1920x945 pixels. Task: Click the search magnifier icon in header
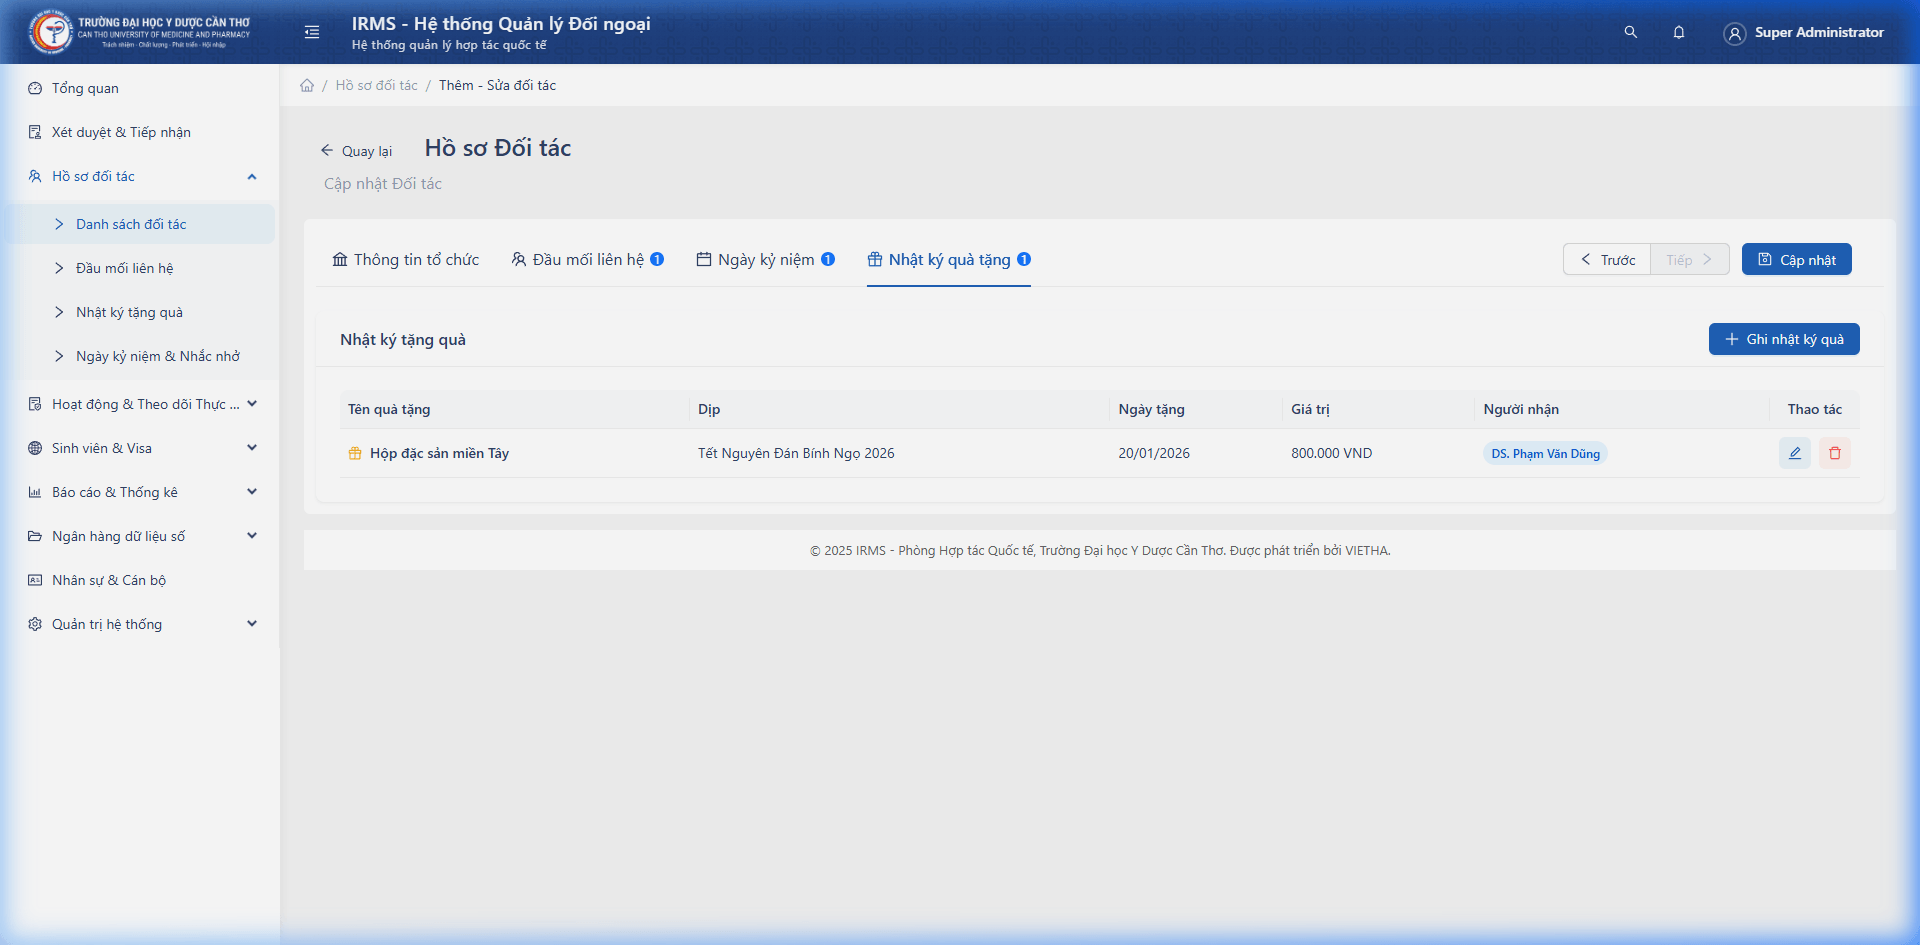(1630, 32)
